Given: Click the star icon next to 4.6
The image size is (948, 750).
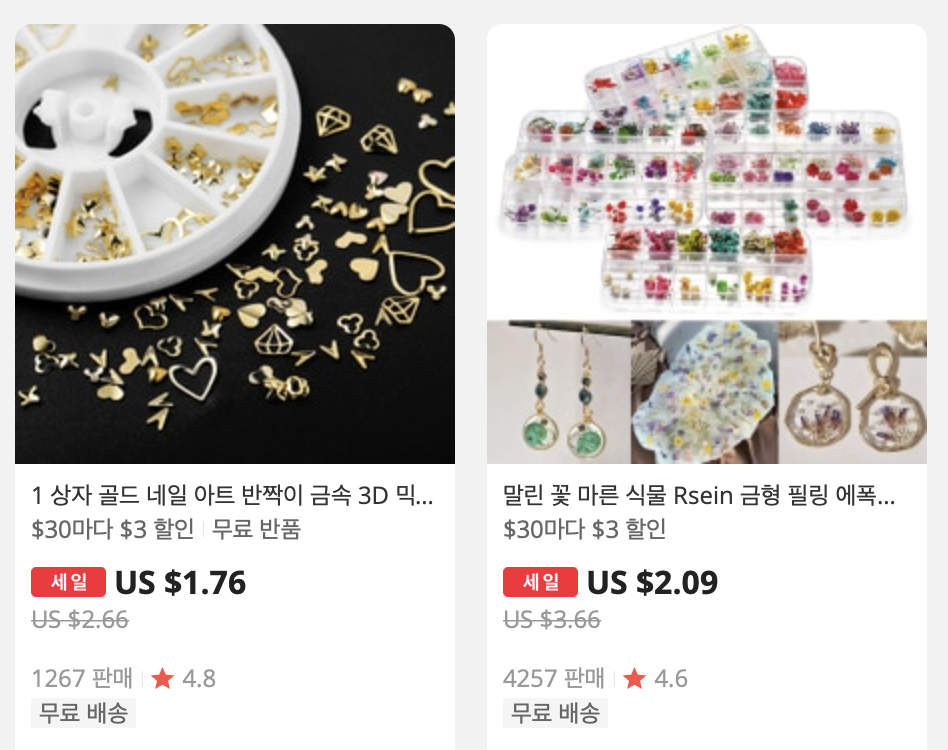Looking at the screenshot, I should coord(634,679).
